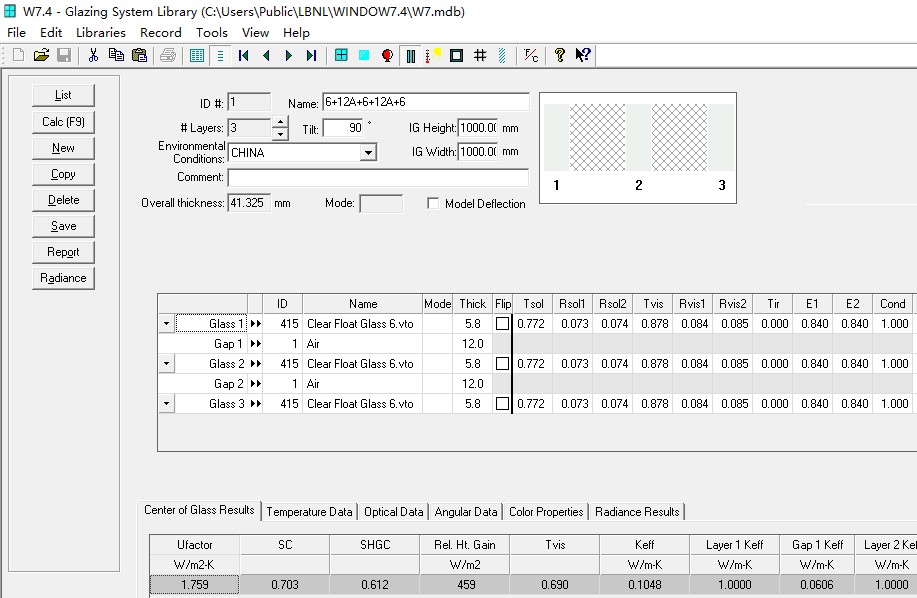Open the Environmental Conditions dropdown
This screenshot has height=598, width=917.
click(368, 153)
